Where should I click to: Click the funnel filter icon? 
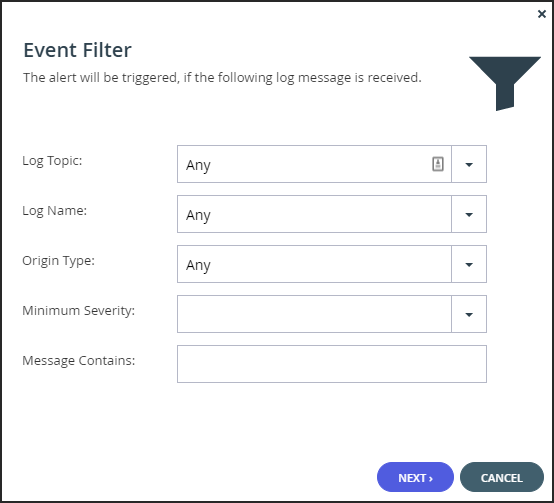(x=505, y=83)
